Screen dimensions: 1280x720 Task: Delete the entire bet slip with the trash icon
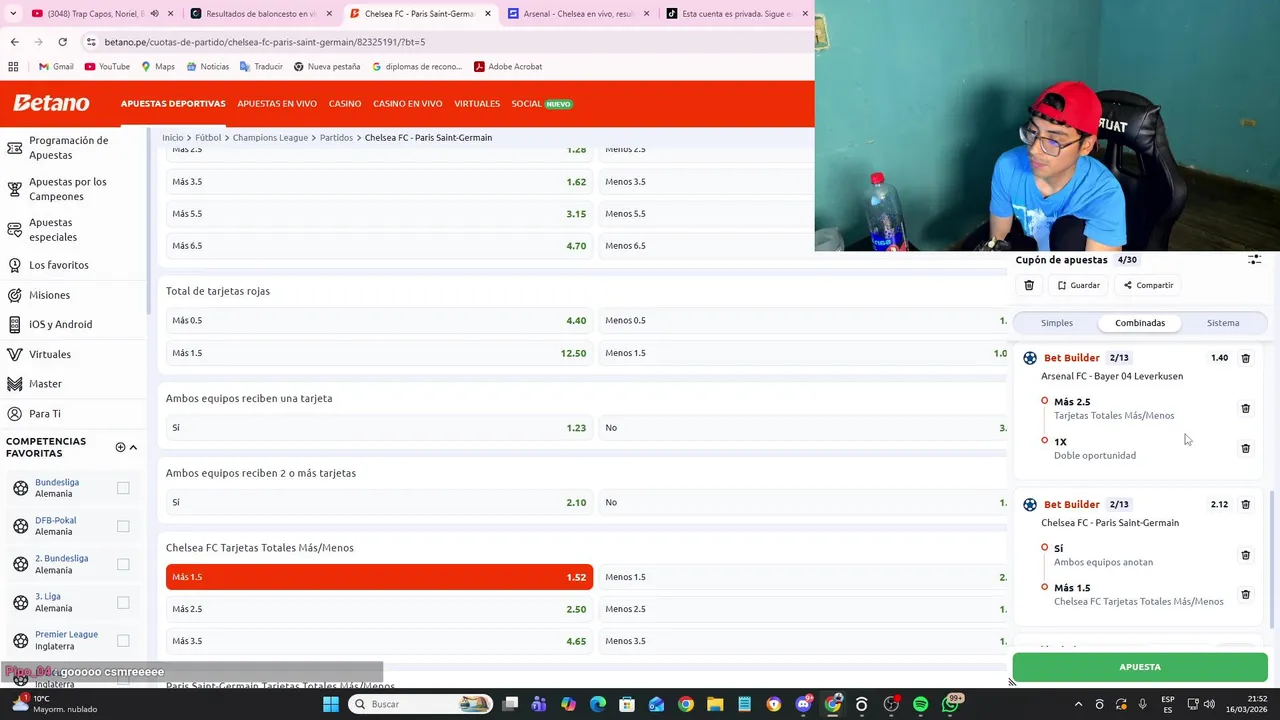click(x=1029, y=285)
